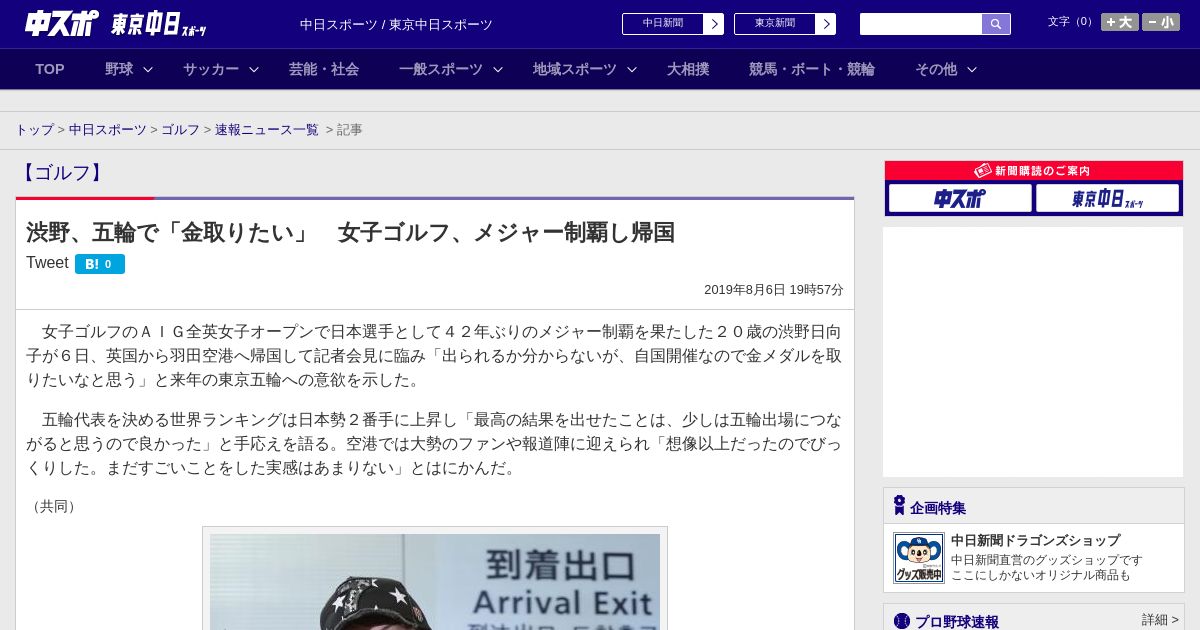
Task: Decrease text size with the 小 button
Action: [x=1161, y=22]
